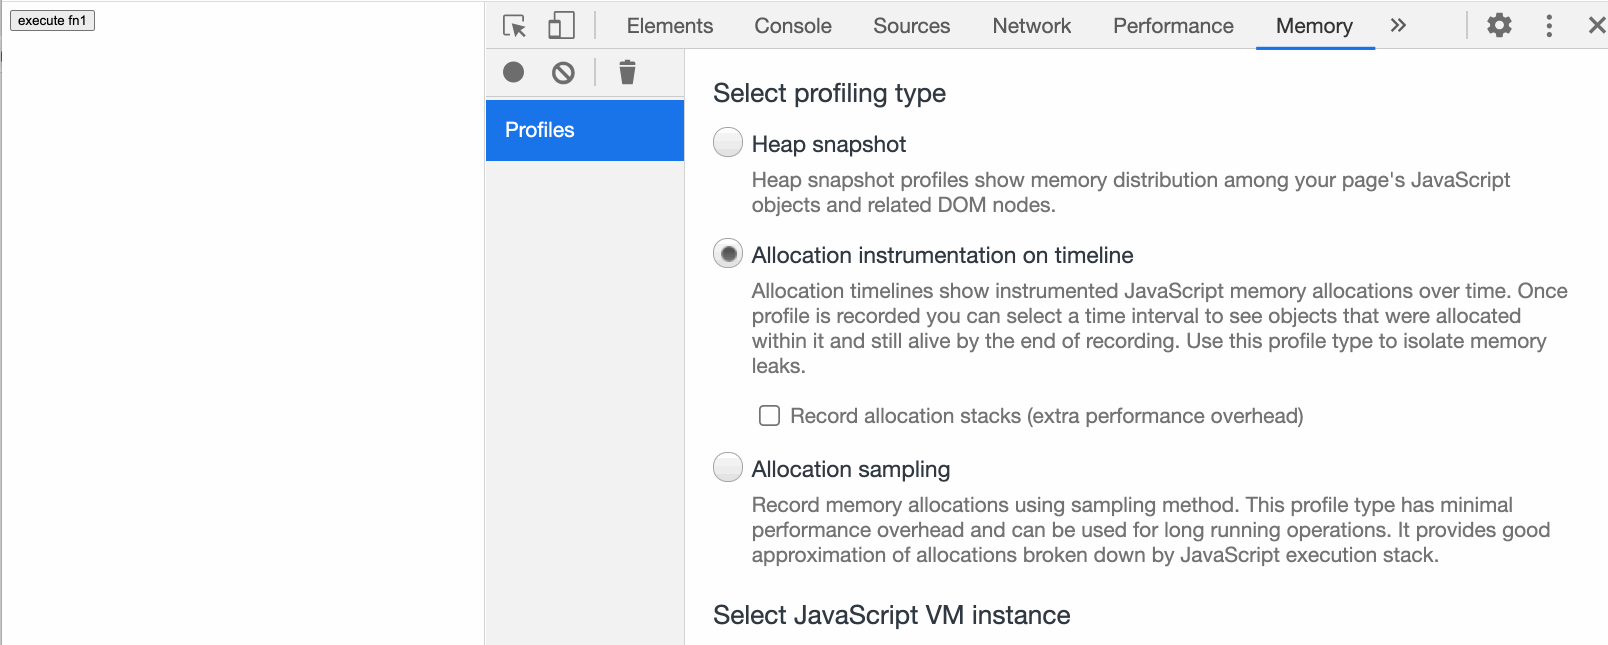Select the Heap snapshot radio button
This screenshot has height=645, width=1608.
tap(728, 143)
